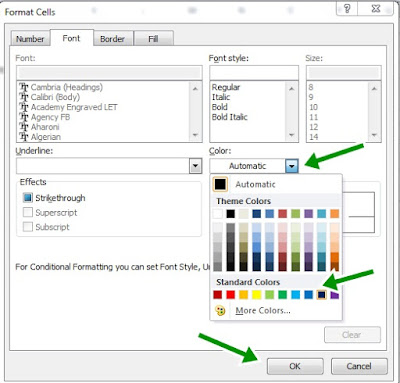Pick the light blue standard color
400x383 pixels.
(296, 295)
